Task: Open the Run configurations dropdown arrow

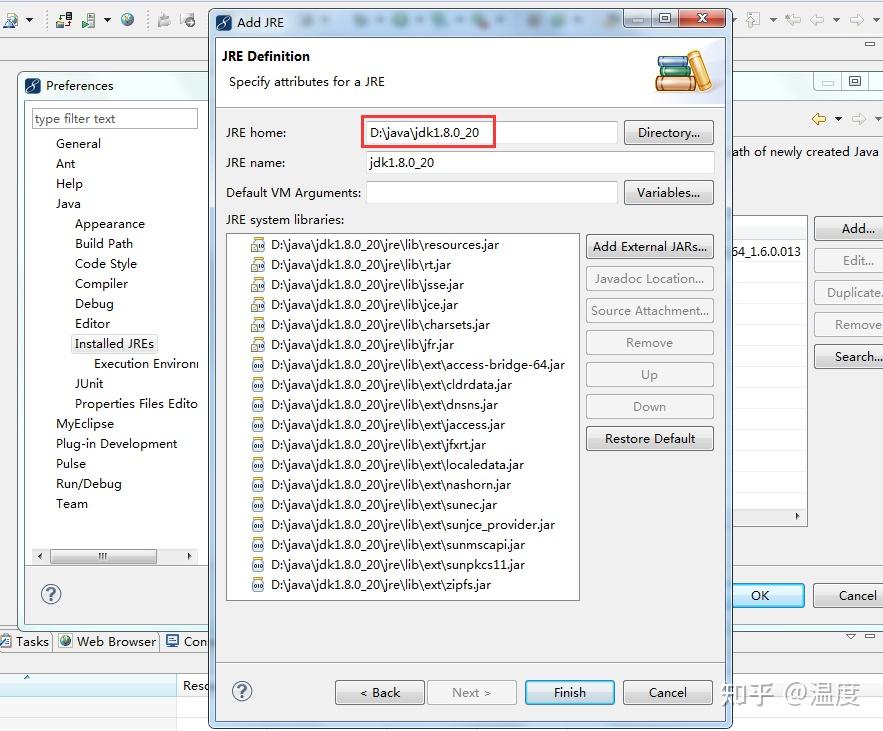Action: (x=107, y=20)
